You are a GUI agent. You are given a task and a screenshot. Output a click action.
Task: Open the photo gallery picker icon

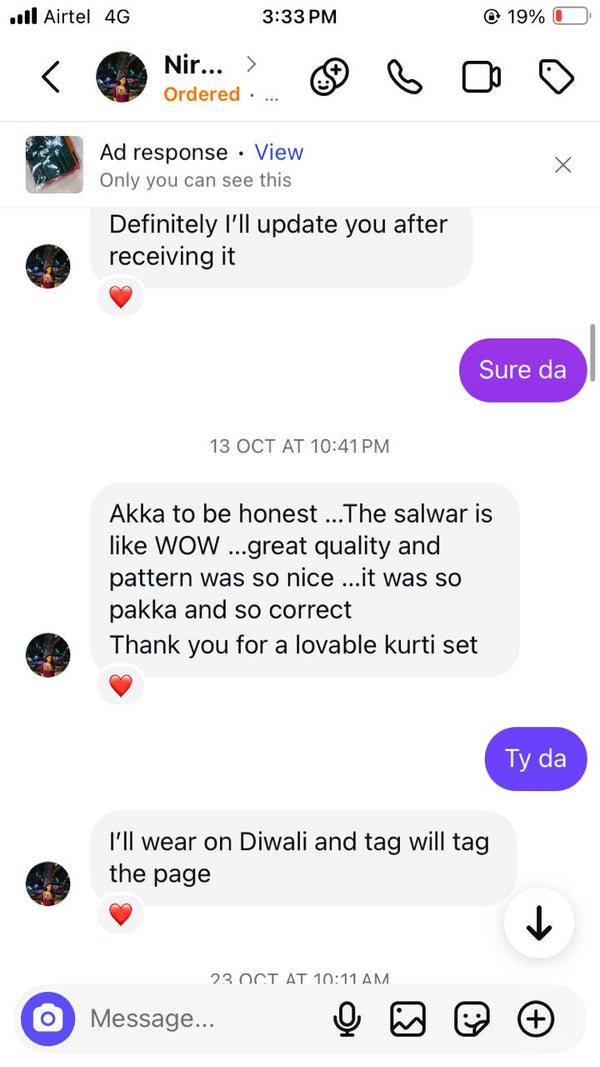407,1019
